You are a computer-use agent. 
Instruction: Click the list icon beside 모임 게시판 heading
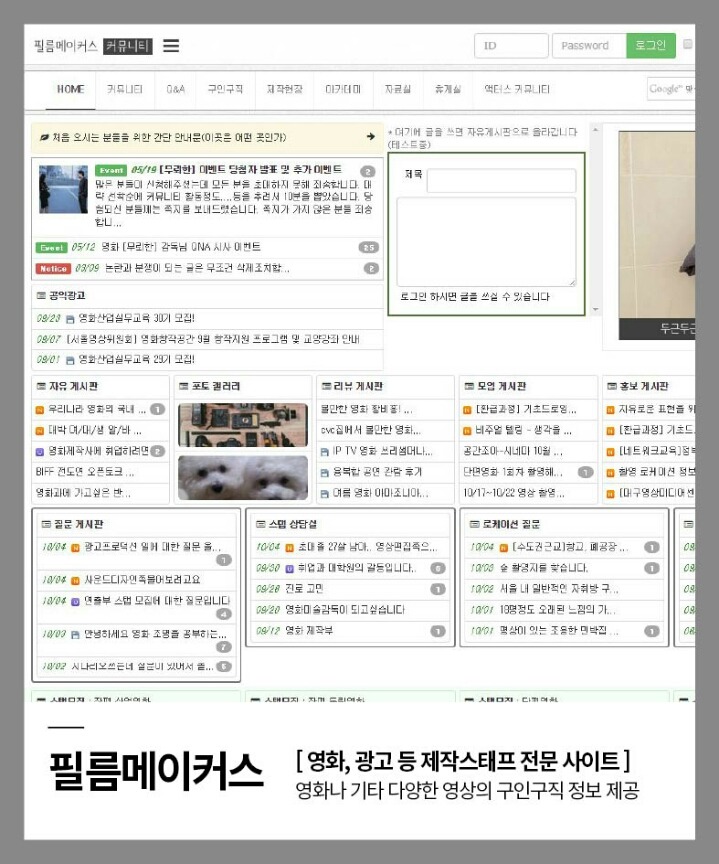[469, 386]
